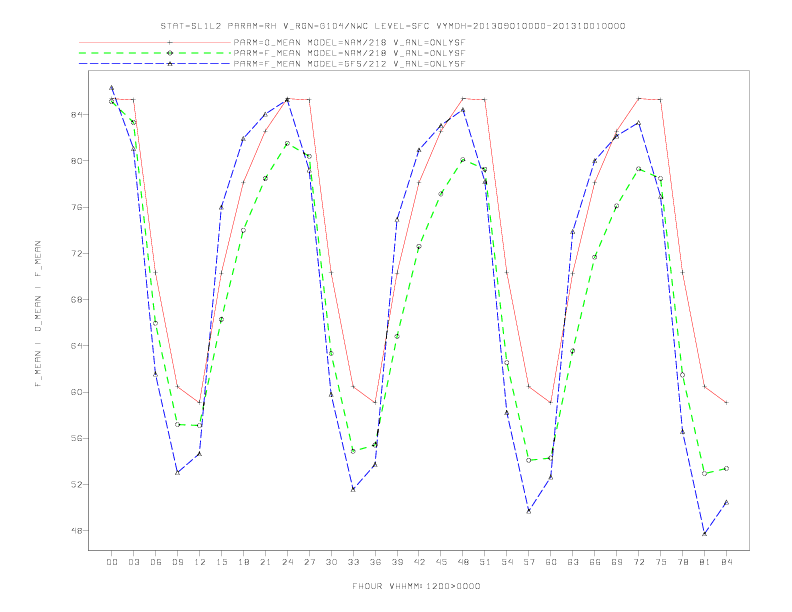Click blue GFS triangle marker at hour 81

[x=705, y=534]
